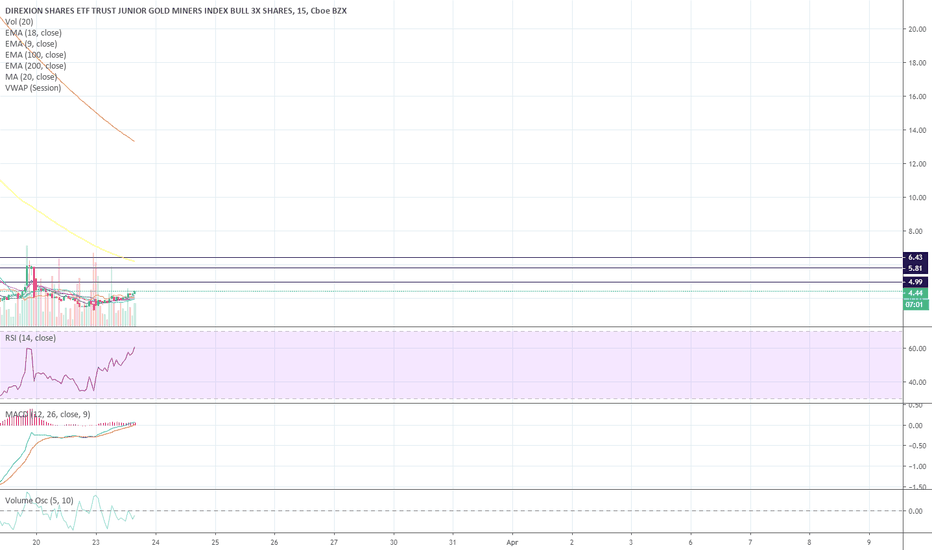Select the EMA (18, close) indicator label
This screenshot has width=932, height=550.
pyautogui.click(x=33, y=33)
